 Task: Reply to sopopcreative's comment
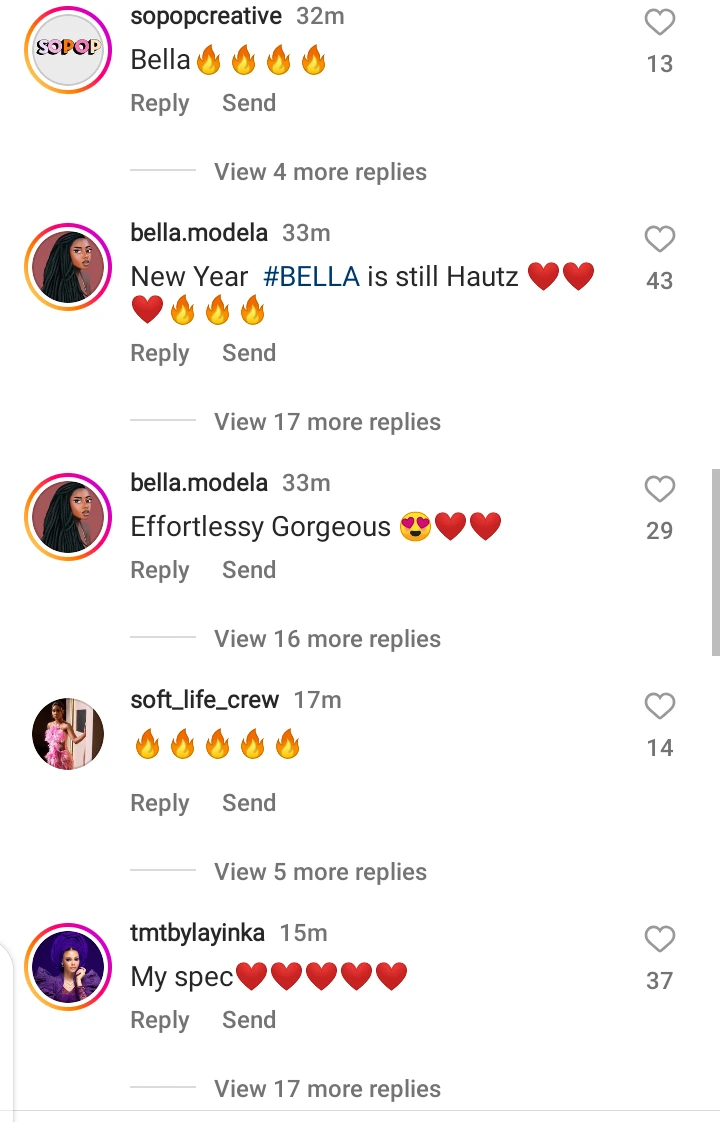tap(160, 103)
